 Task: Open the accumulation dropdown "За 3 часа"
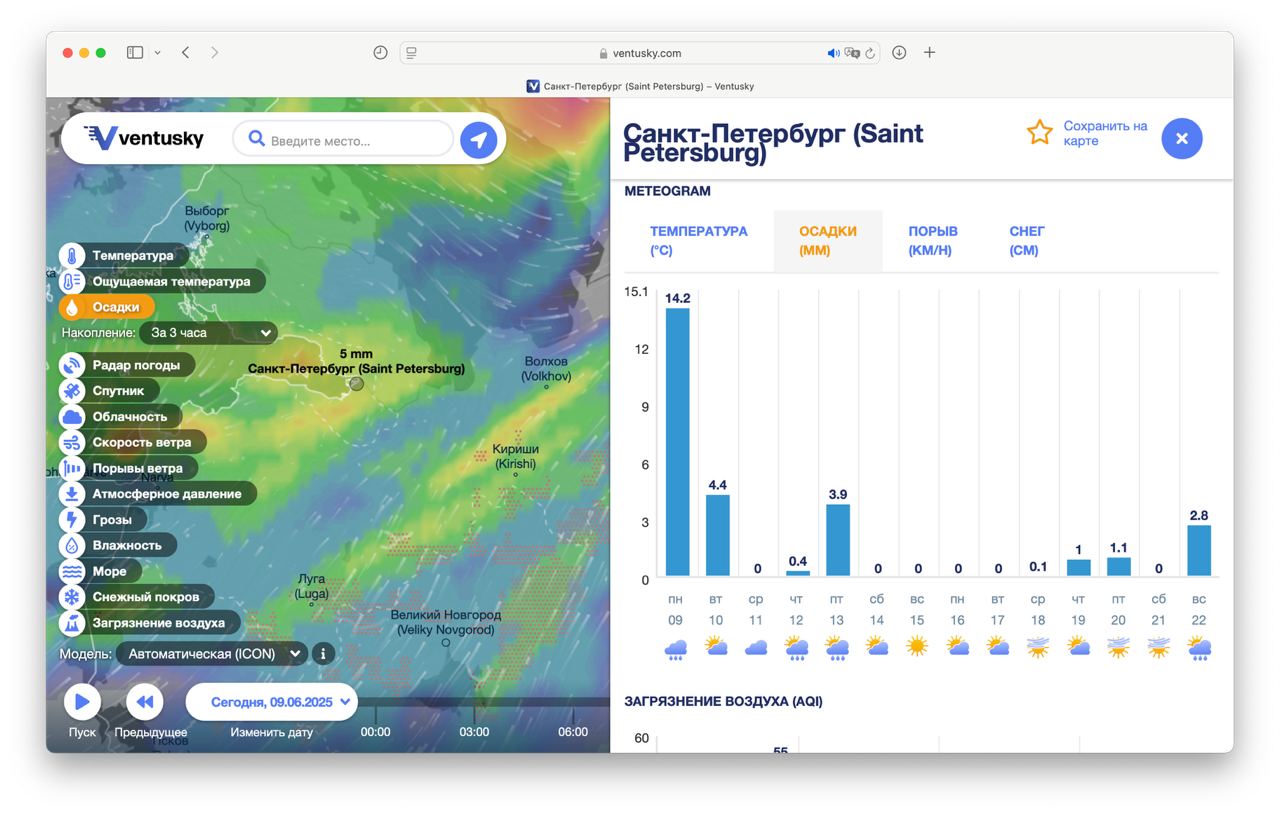[x=208, y=333]
